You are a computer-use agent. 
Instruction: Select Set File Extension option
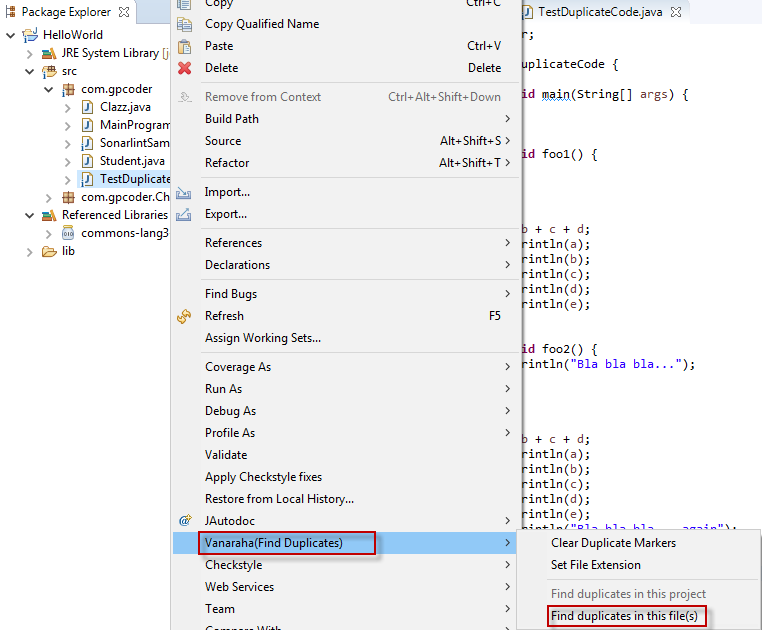pyautogui.click(x=595, y=565)
